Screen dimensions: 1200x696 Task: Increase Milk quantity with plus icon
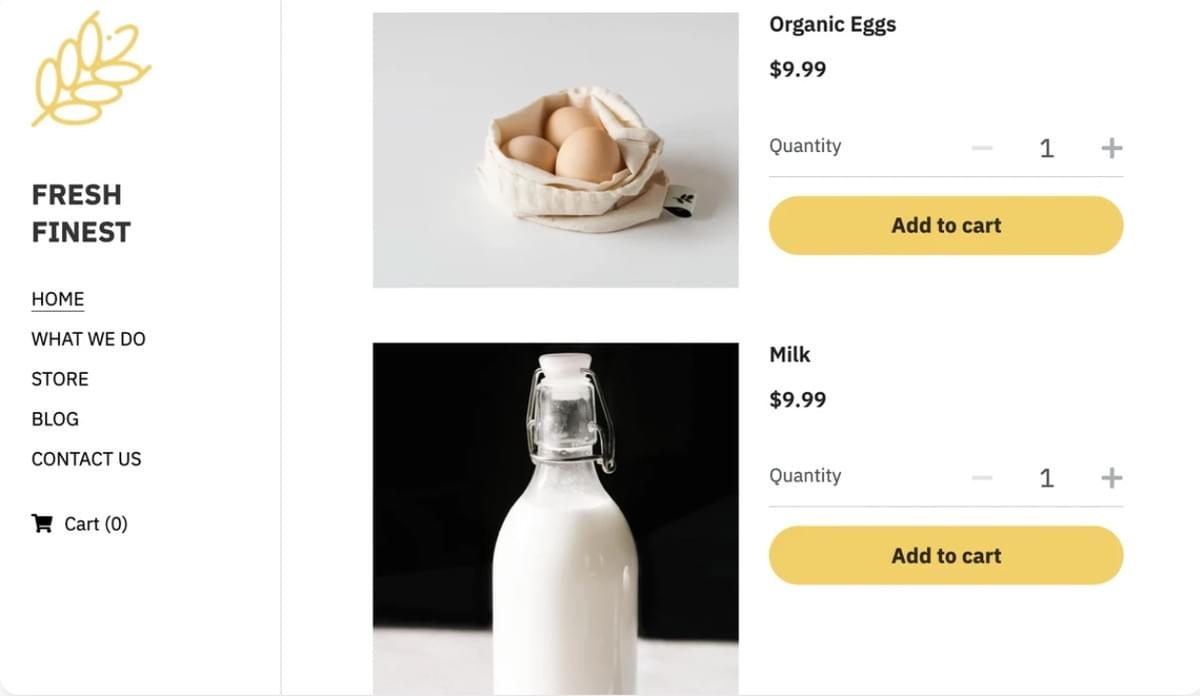point(1111,478)
